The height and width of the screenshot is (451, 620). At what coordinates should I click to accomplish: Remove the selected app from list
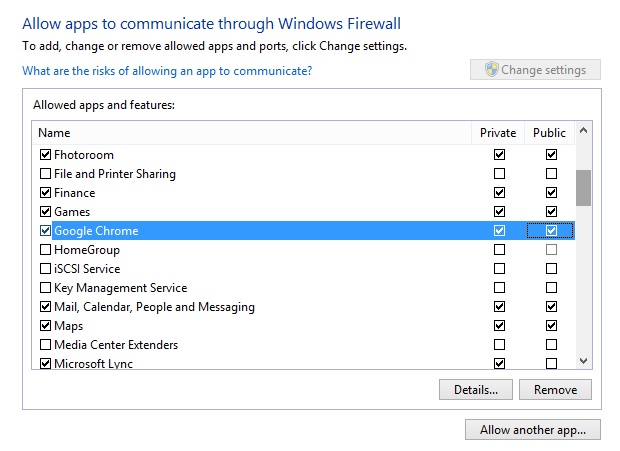[x=555, y=389]
